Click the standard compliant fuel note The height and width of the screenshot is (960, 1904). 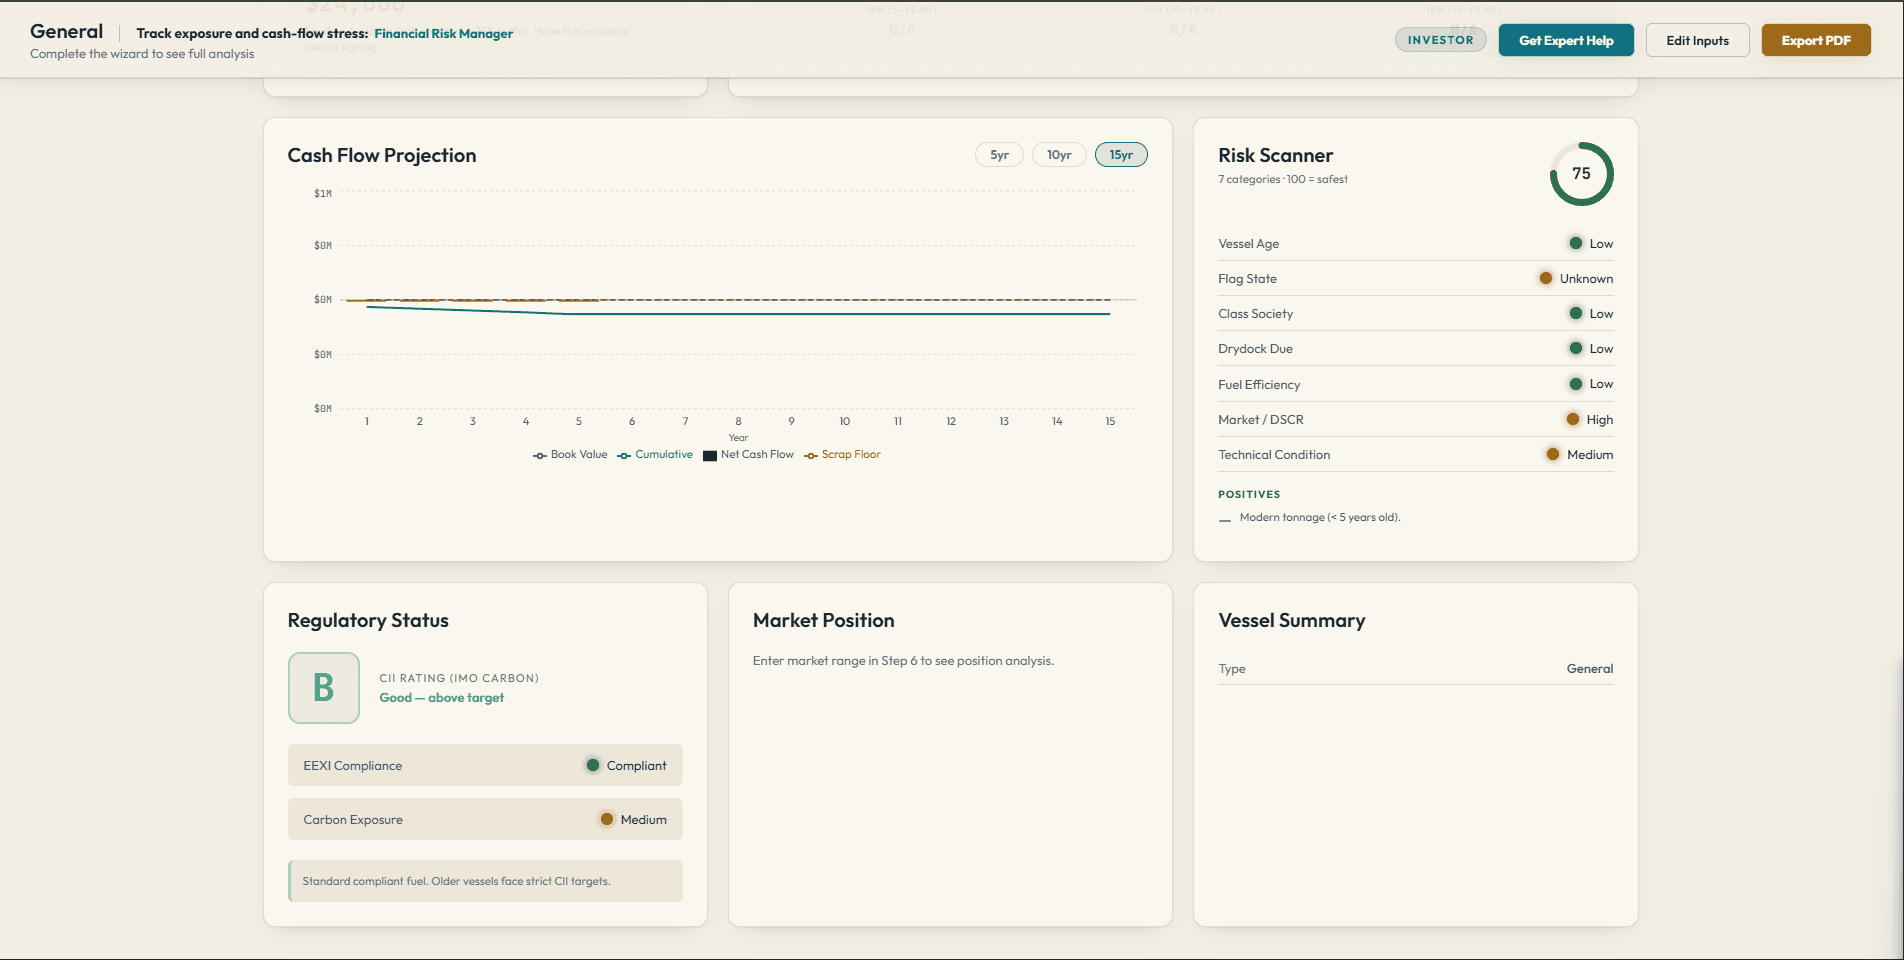click(486, 881)
